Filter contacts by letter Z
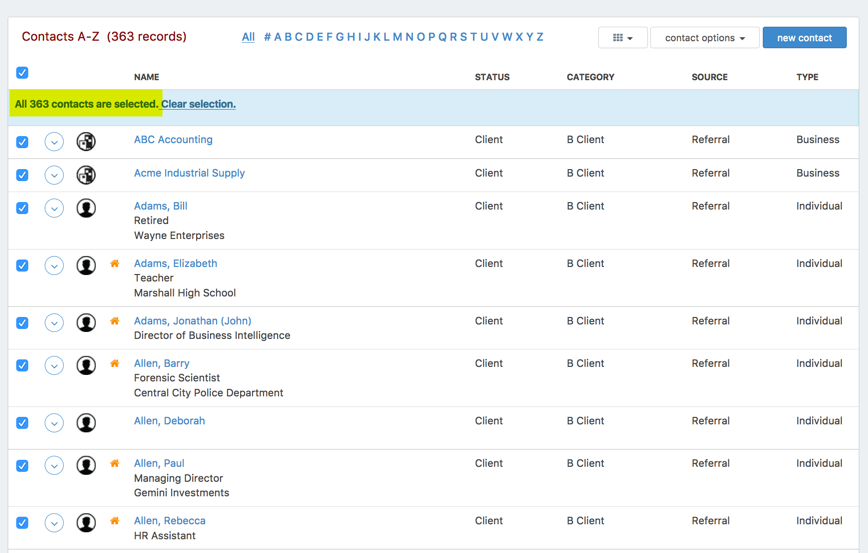This screenshot has height=553, width=868. point(540,37)
